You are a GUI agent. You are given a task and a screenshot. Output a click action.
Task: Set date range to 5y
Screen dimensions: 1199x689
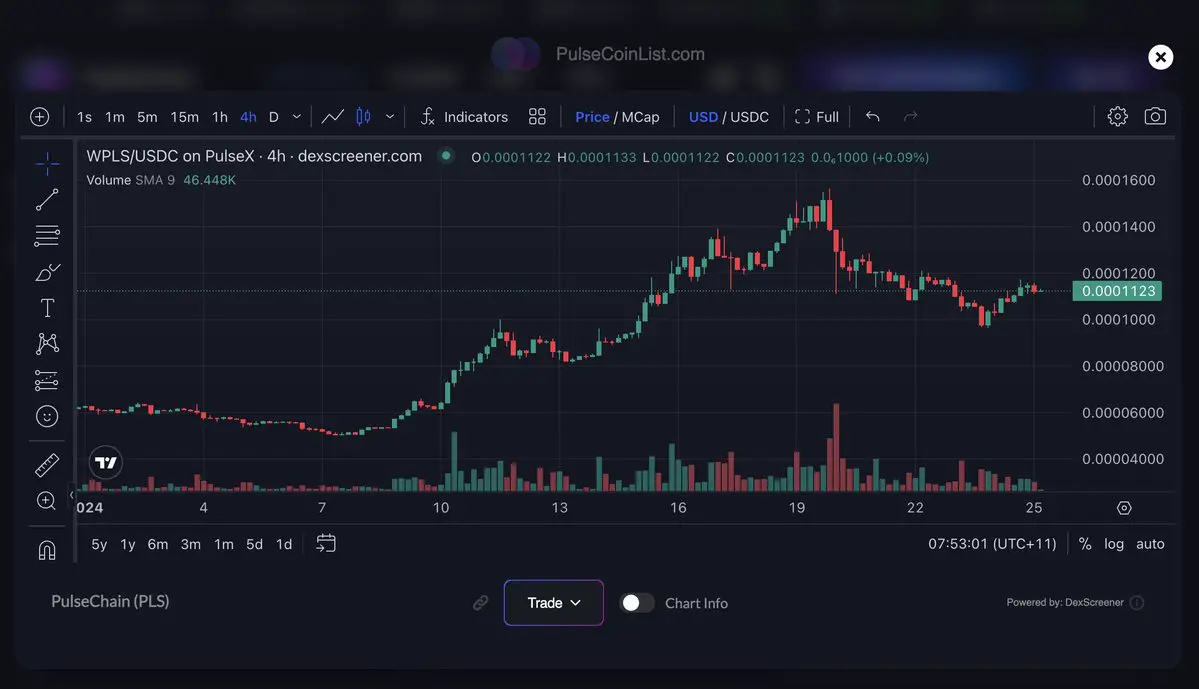tap(99, 544)
